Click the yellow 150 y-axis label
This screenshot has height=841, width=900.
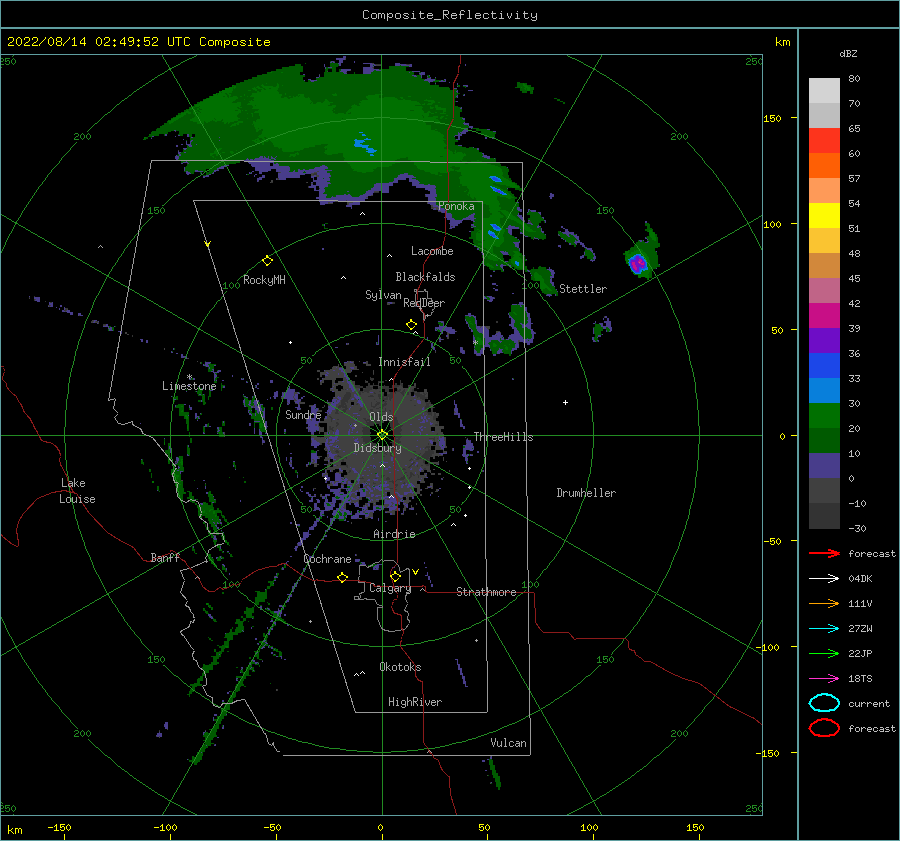pos(772,119)
